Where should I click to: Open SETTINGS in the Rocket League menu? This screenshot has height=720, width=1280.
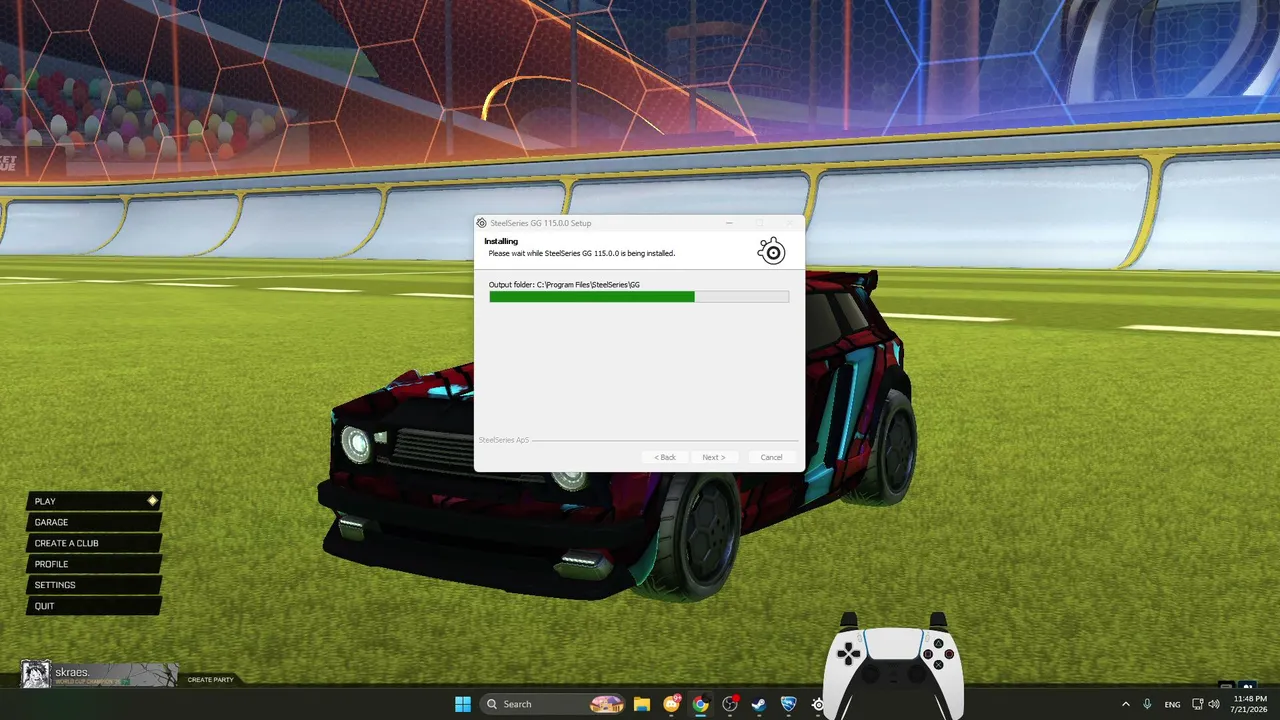tap(94, 585)
